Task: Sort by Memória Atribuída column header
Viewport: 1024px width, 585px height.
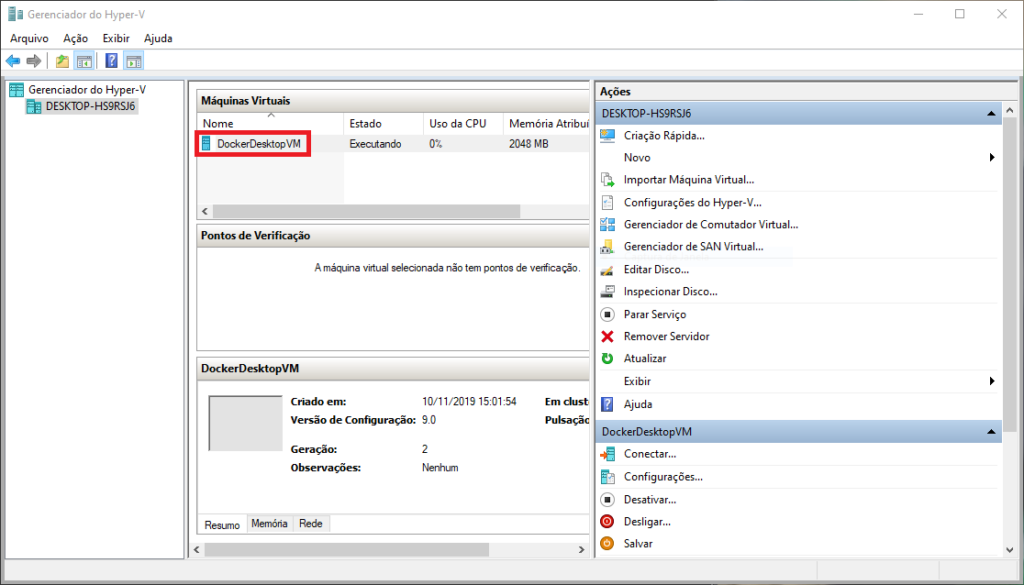Action: 547,123
